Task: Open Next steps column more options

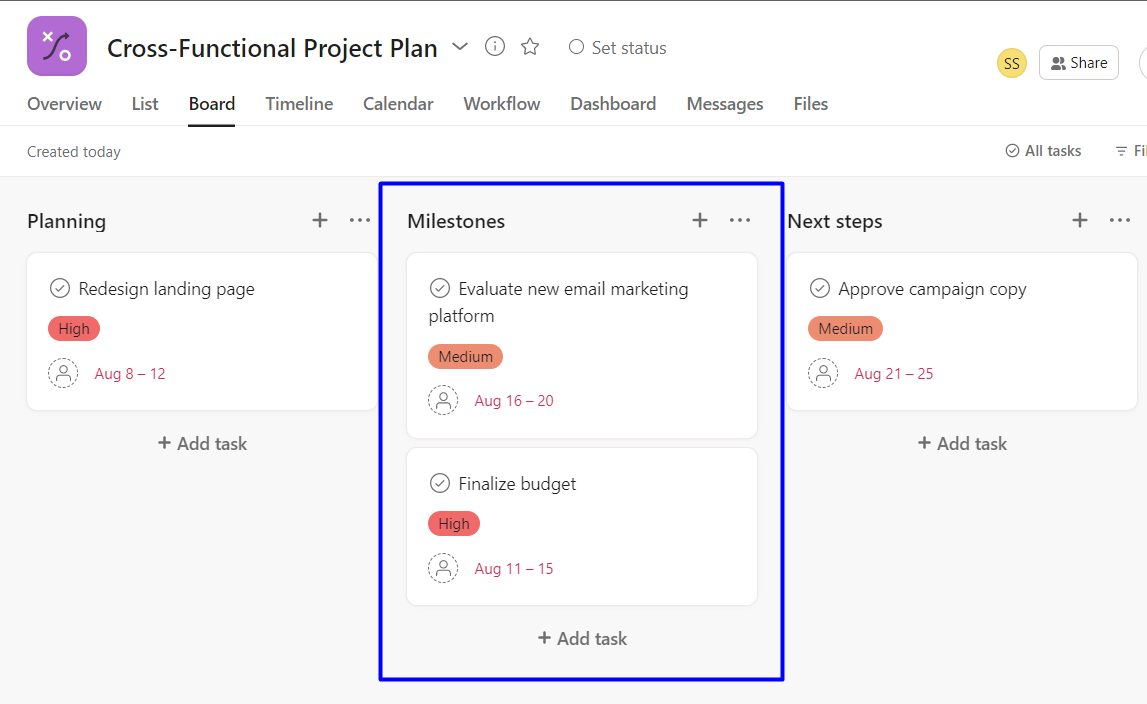Action: 1120,220
